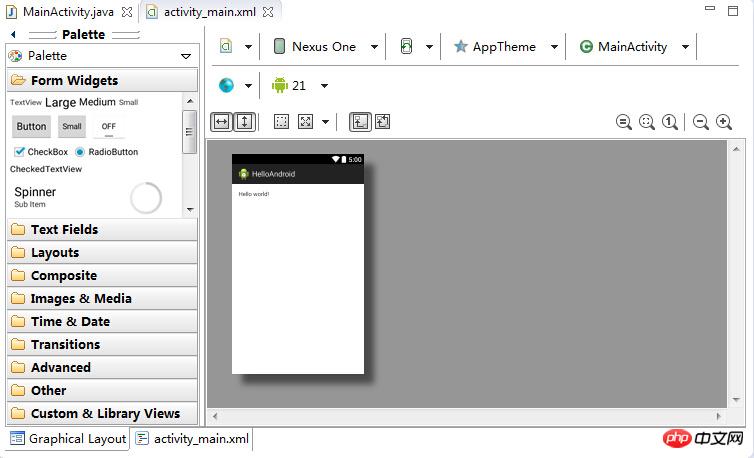Switch to the activity_main.xml bottom source tab
The height and width of the screenshot is (458, 754).
192,438
